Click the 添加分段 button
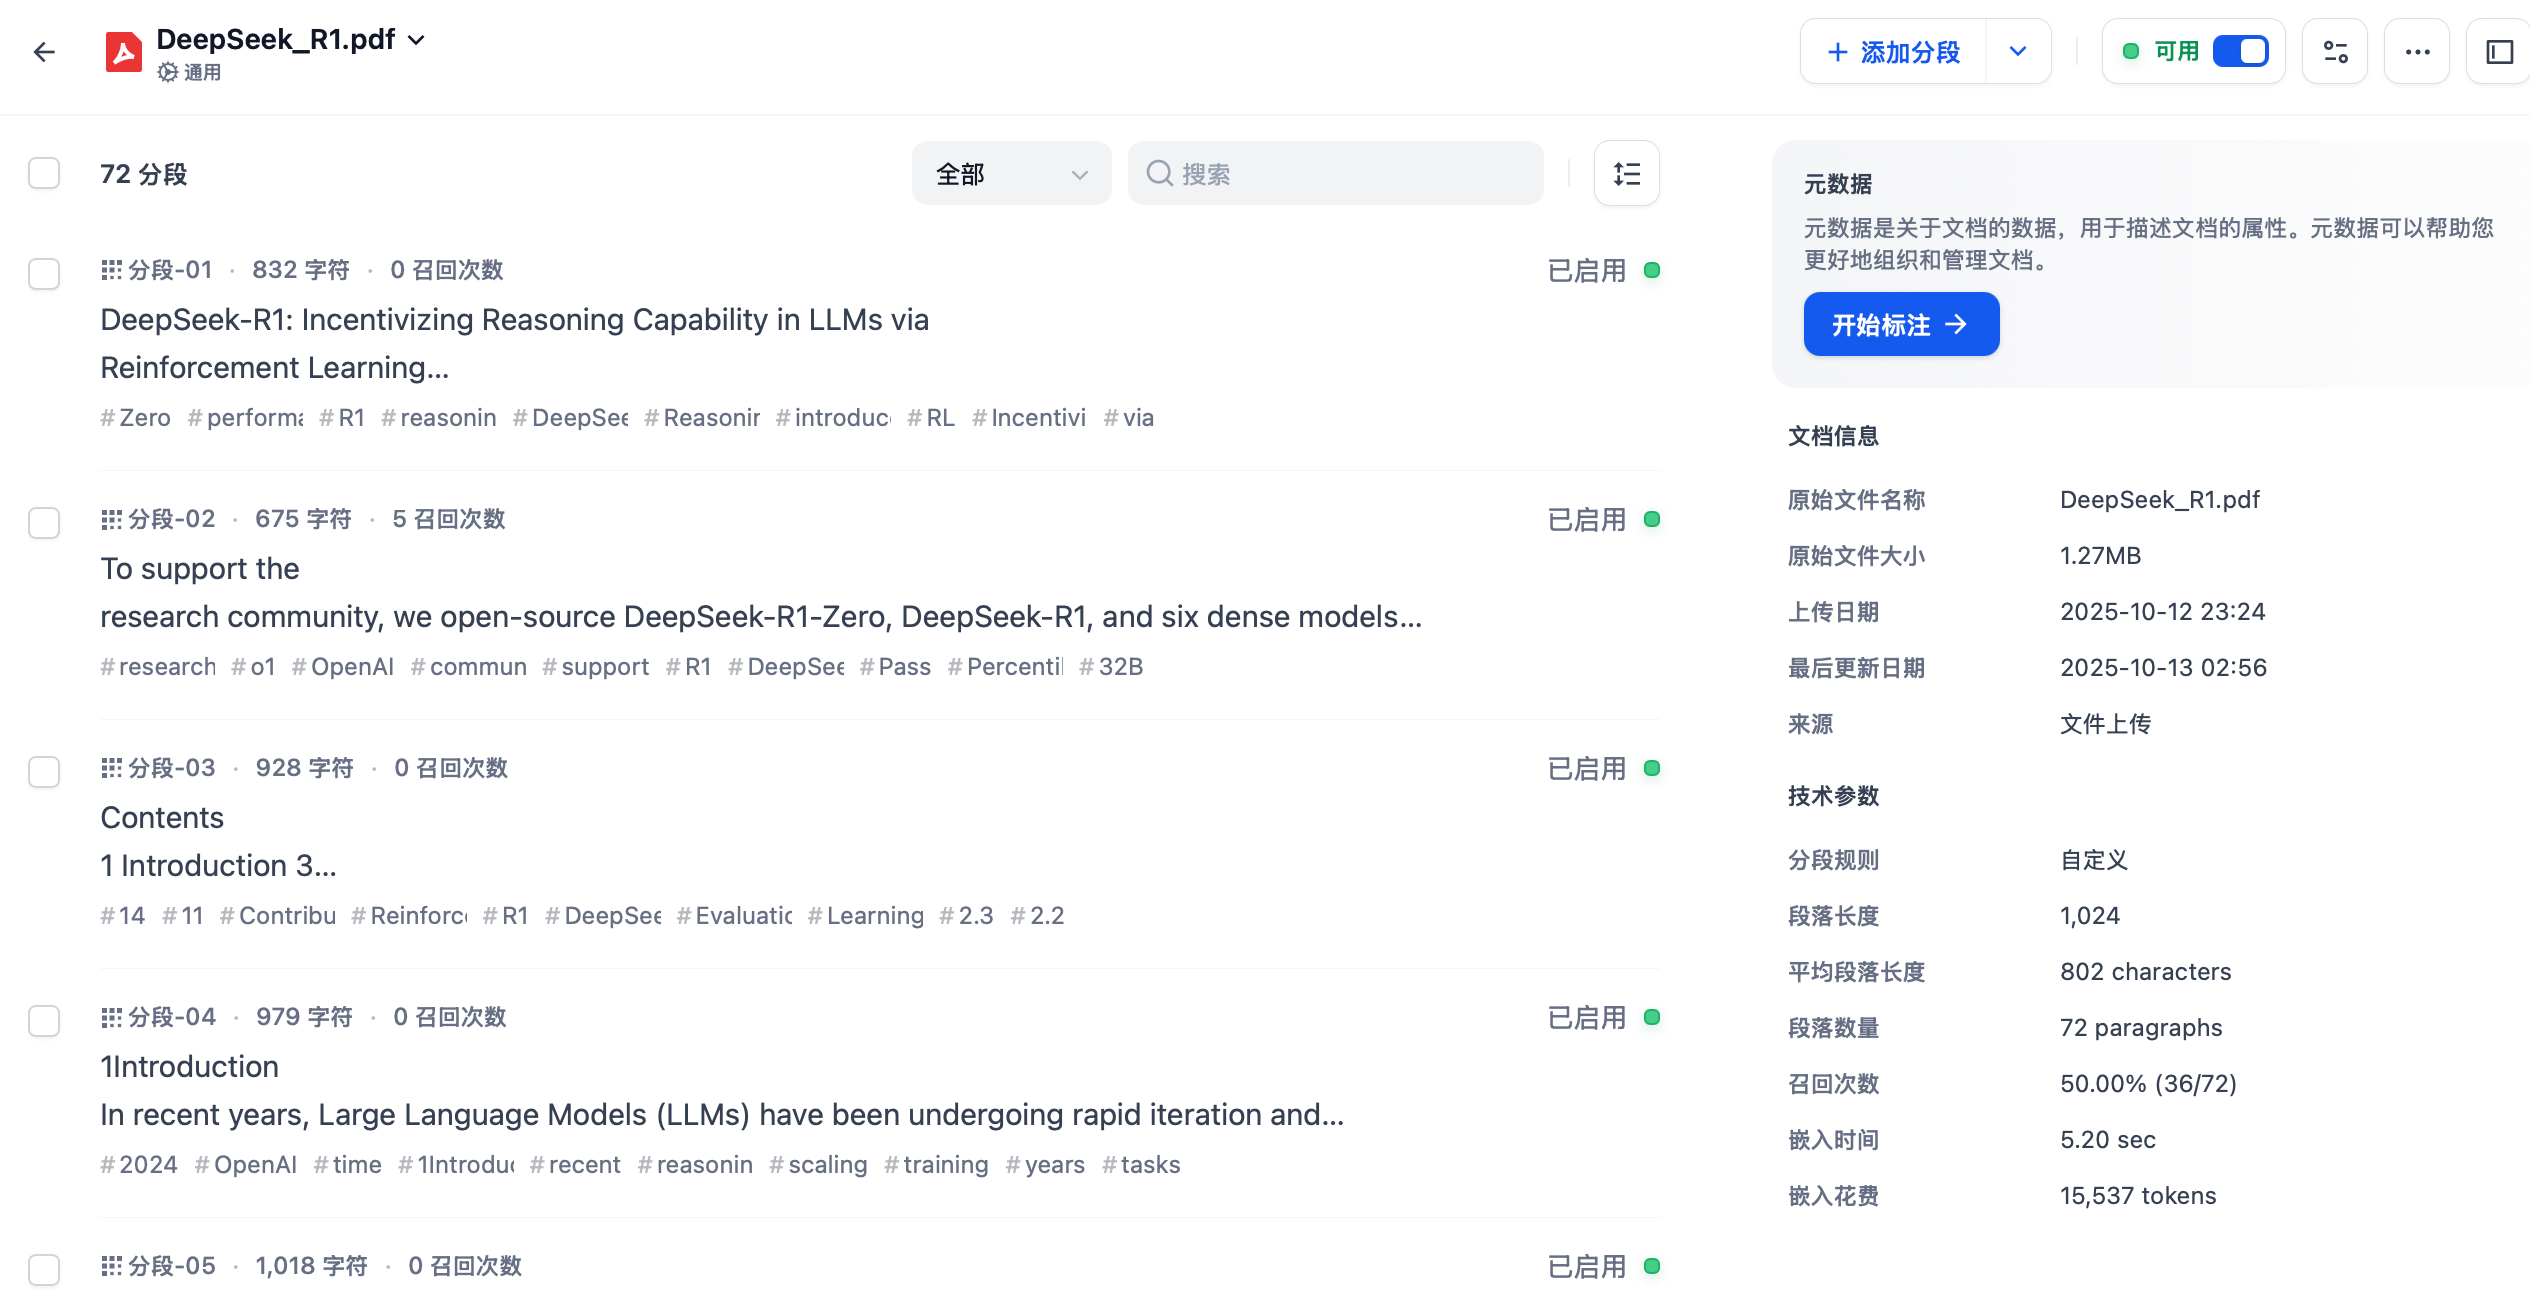 click(1894, 52)
